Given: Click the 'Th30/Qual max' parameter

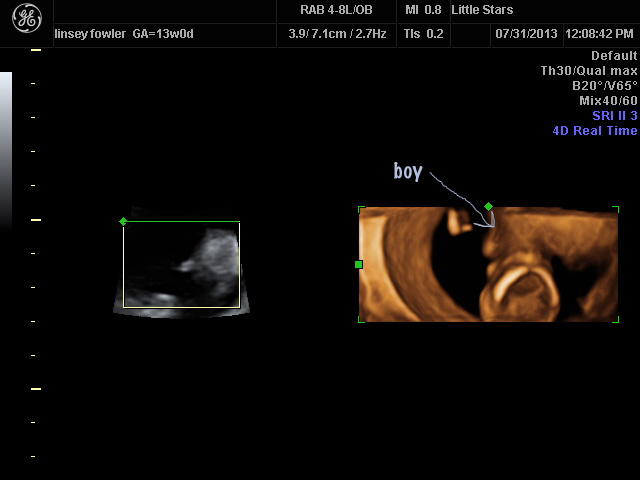Looking at the screenshot, I should click(588, 71).
